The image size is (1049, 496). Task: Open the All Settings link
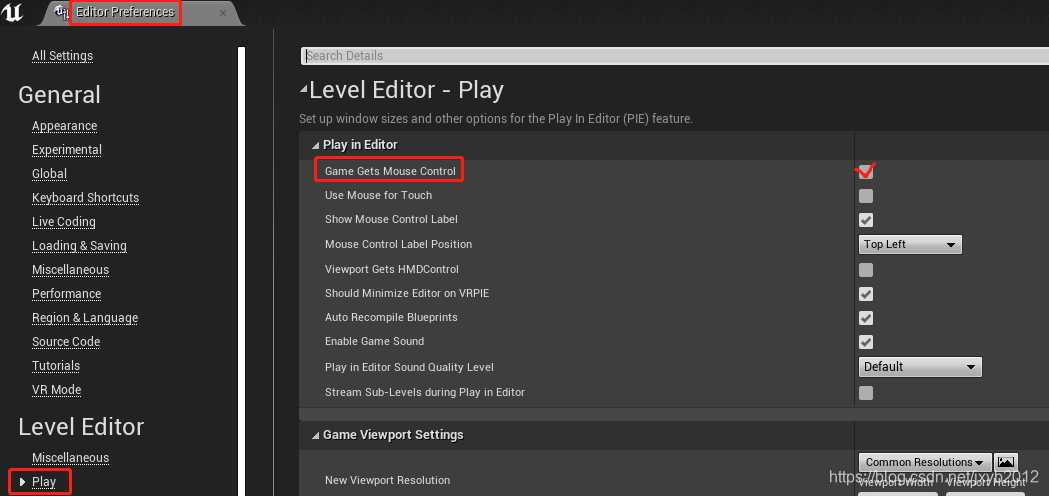pyautogui.click(x=62, y=56)
